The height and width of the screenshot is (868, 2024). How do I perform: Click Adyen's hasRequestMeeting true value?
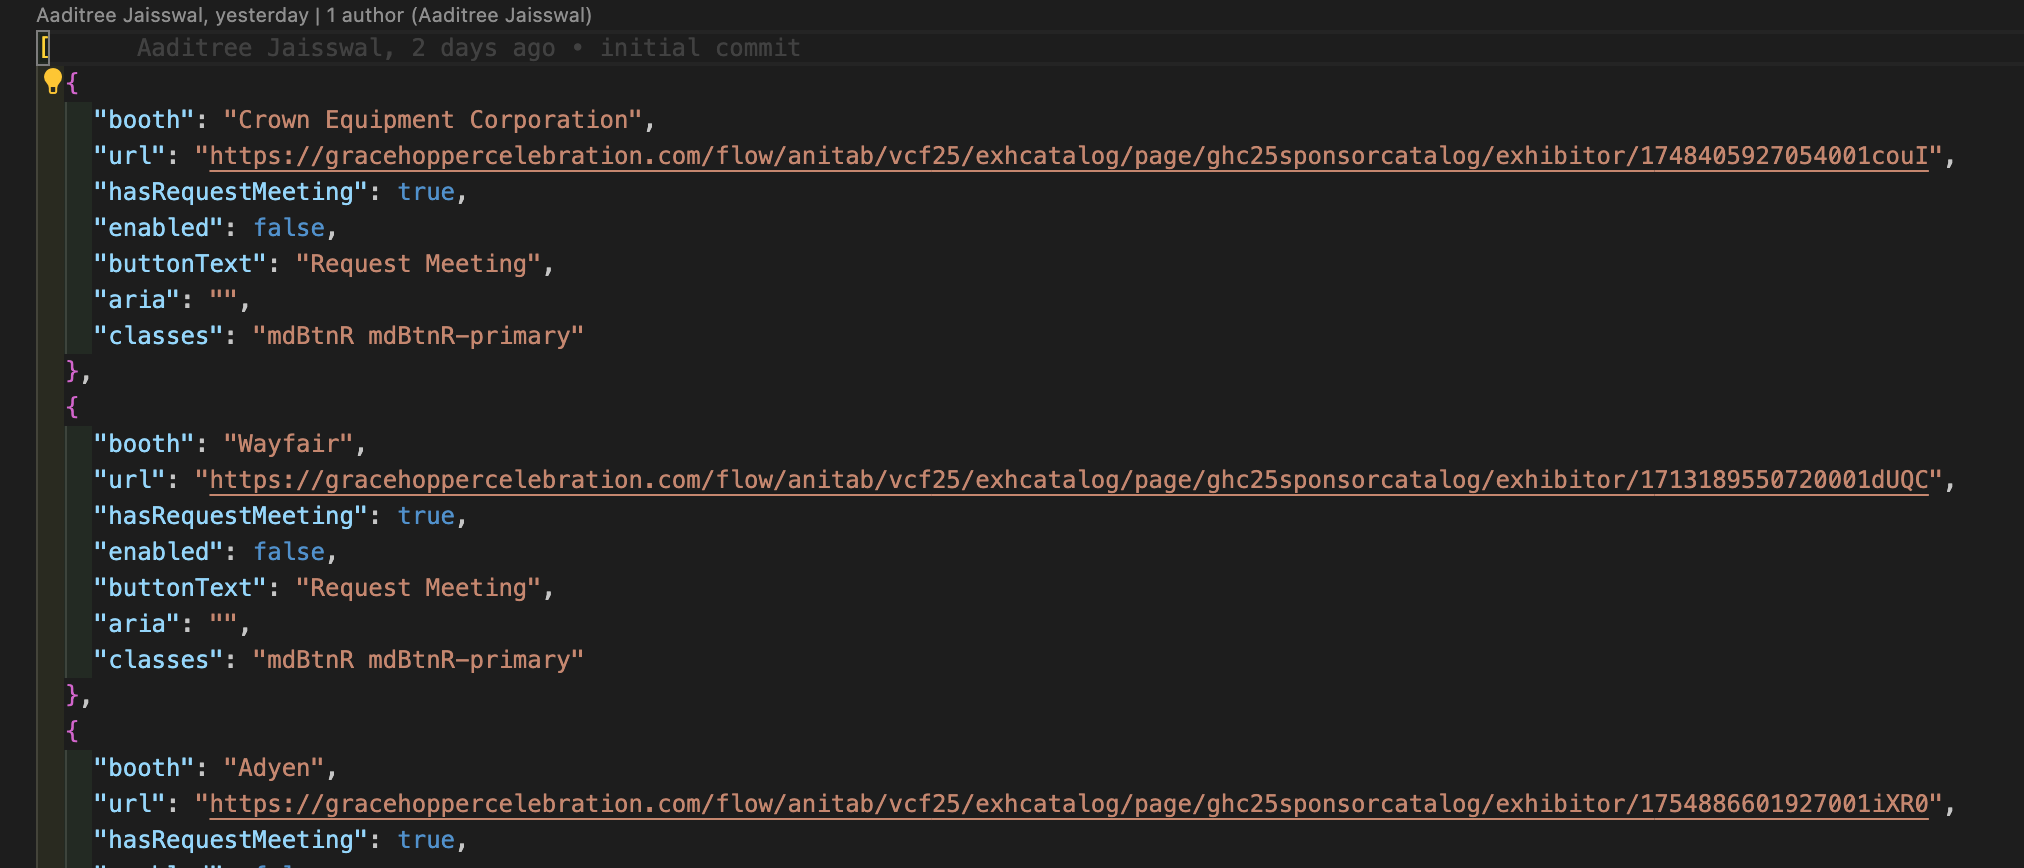[x=426, y=840]
